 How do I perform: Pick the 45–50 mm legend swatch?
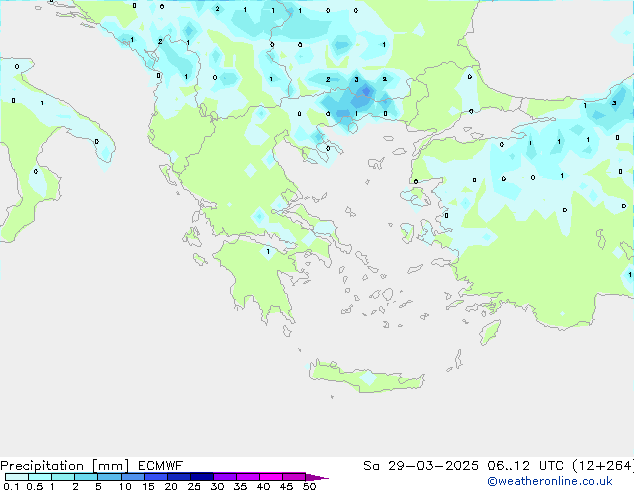point(294,477)
